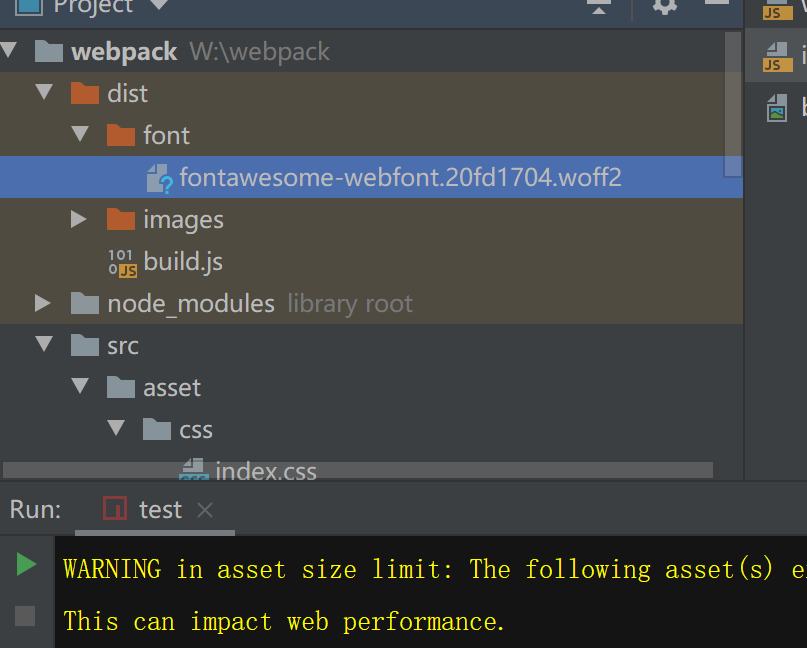807x648 pixels.
Task: Select the font folder under dist
Action: tap(166, 135)
